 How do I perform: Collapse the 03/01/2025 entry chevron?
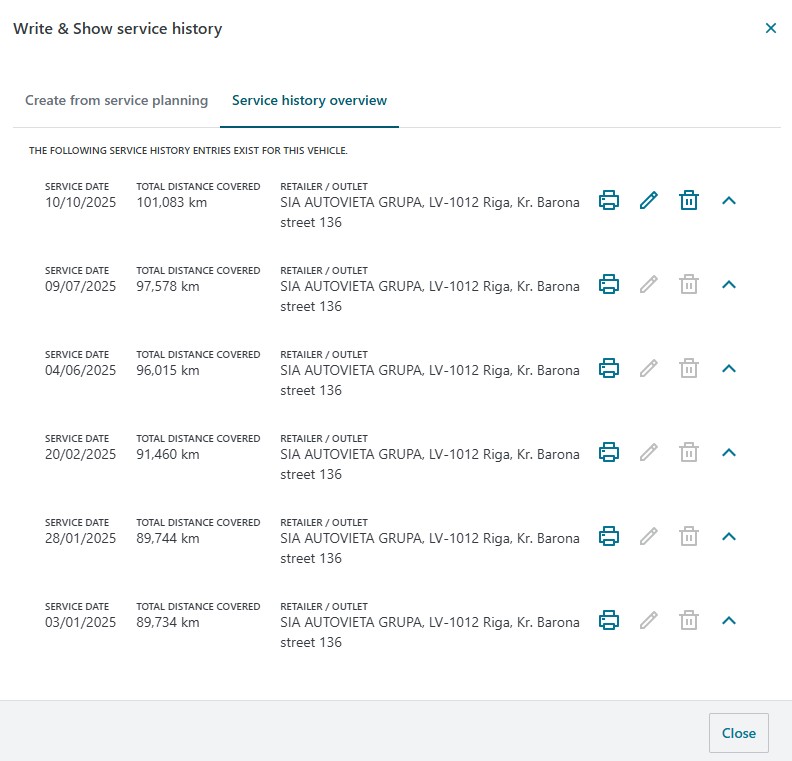coord(729,620)
